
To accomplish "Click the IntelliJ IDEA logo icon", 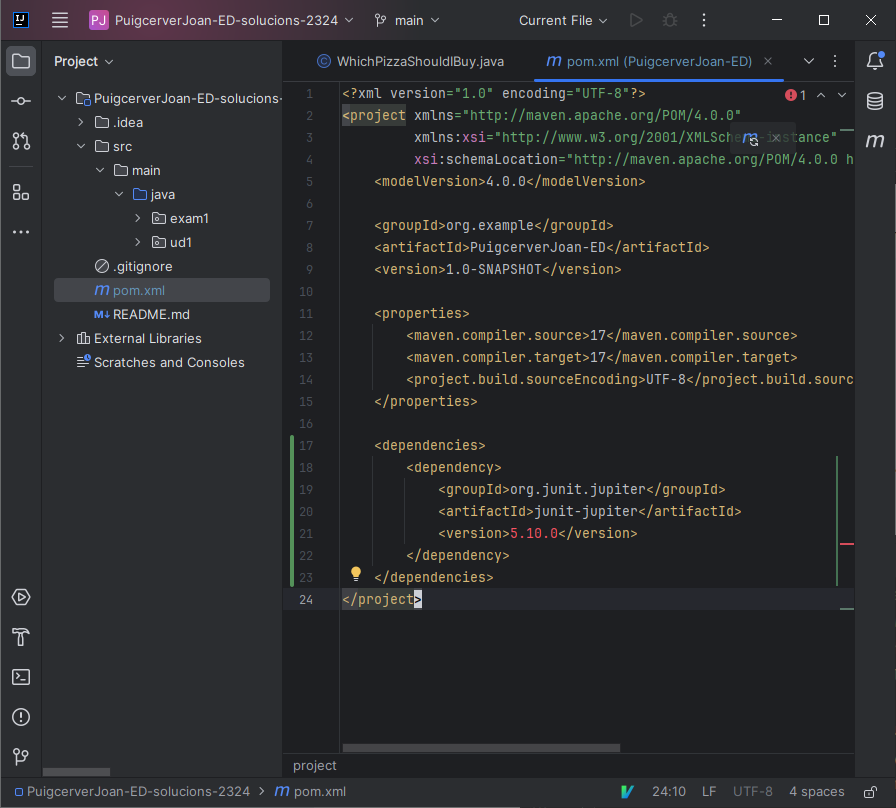I will (21, 20).
